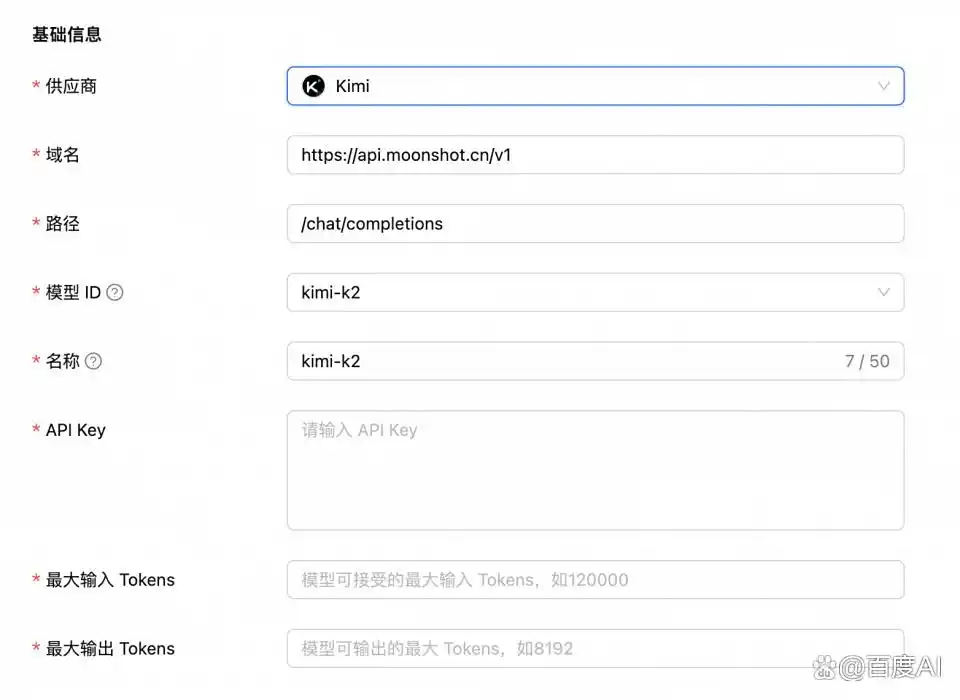Click the Kimi logo in the 供应商 field
Image resolution: width=960 pixels, height=700 pixels.
click(314, 86)
